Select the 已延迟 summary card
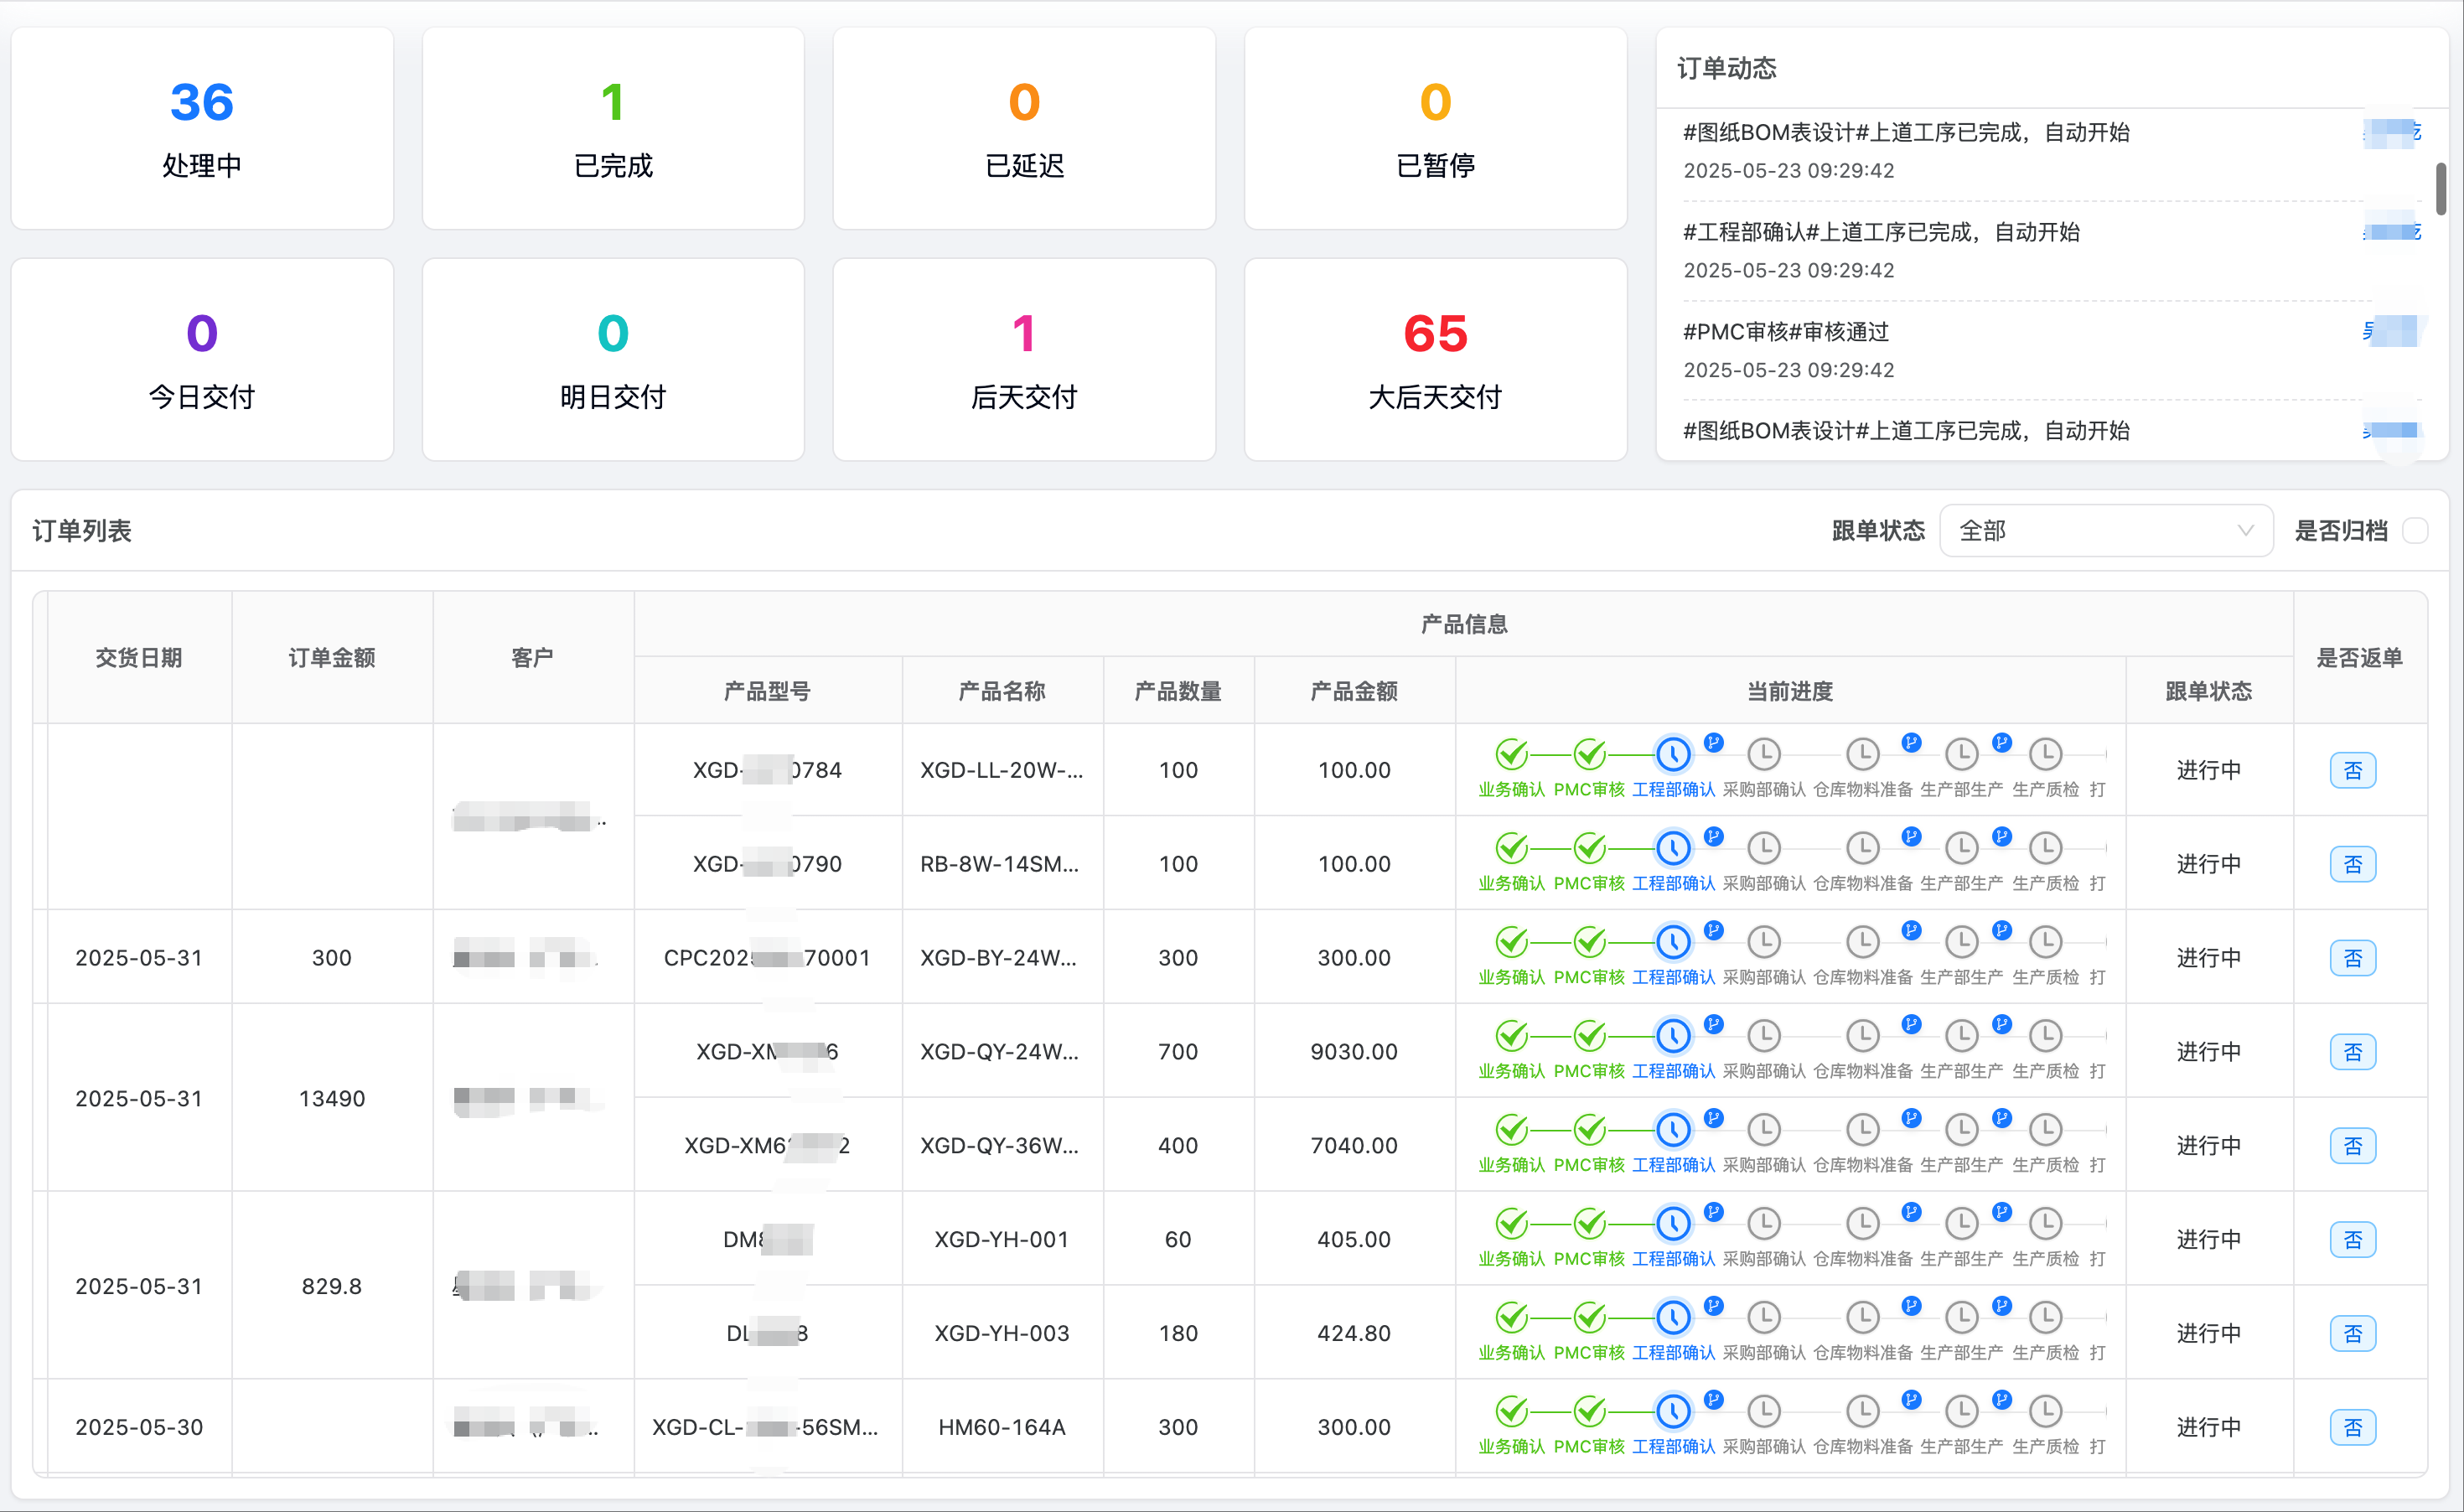This screenshot has width=2464, height=1512. (1024, 129)
